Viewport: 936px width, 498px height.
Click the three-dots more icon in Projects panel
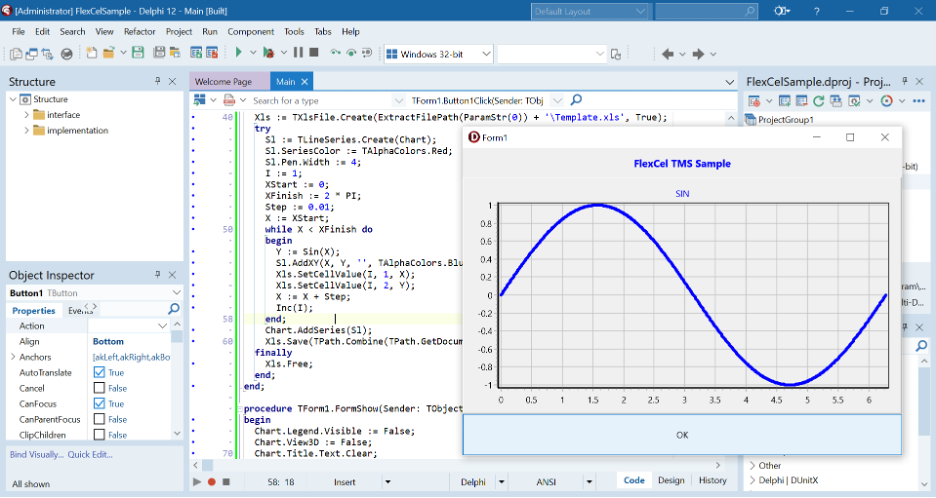[x=919, y=101]
